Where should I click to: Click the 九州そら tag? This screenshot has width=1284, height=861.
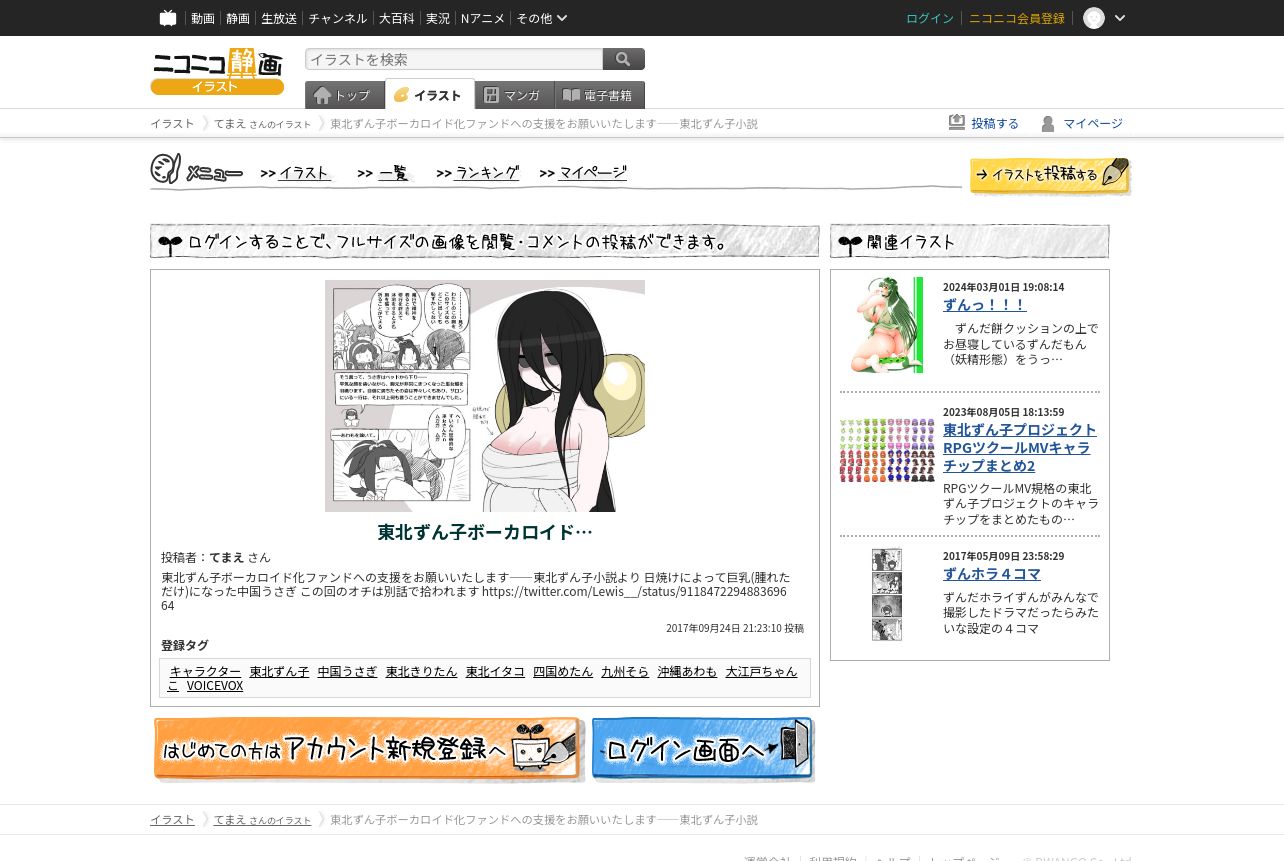tap(625, 671)
